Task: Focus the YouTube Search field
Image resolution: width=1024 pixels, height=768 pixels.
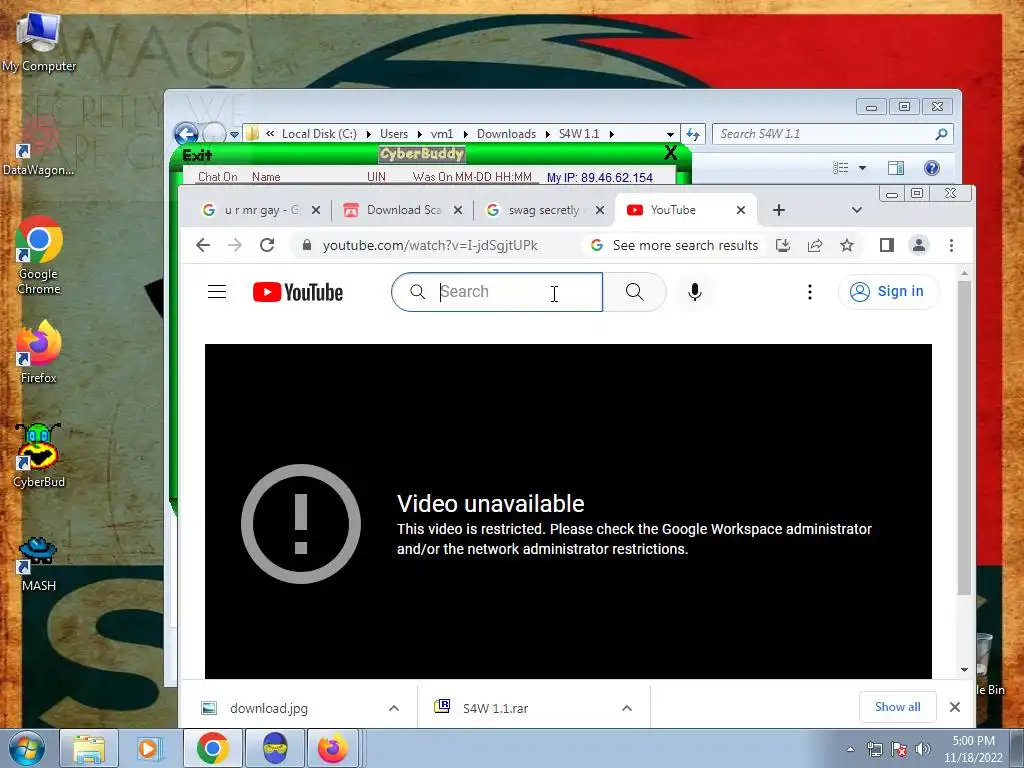Action: click(x=497, y=292)
